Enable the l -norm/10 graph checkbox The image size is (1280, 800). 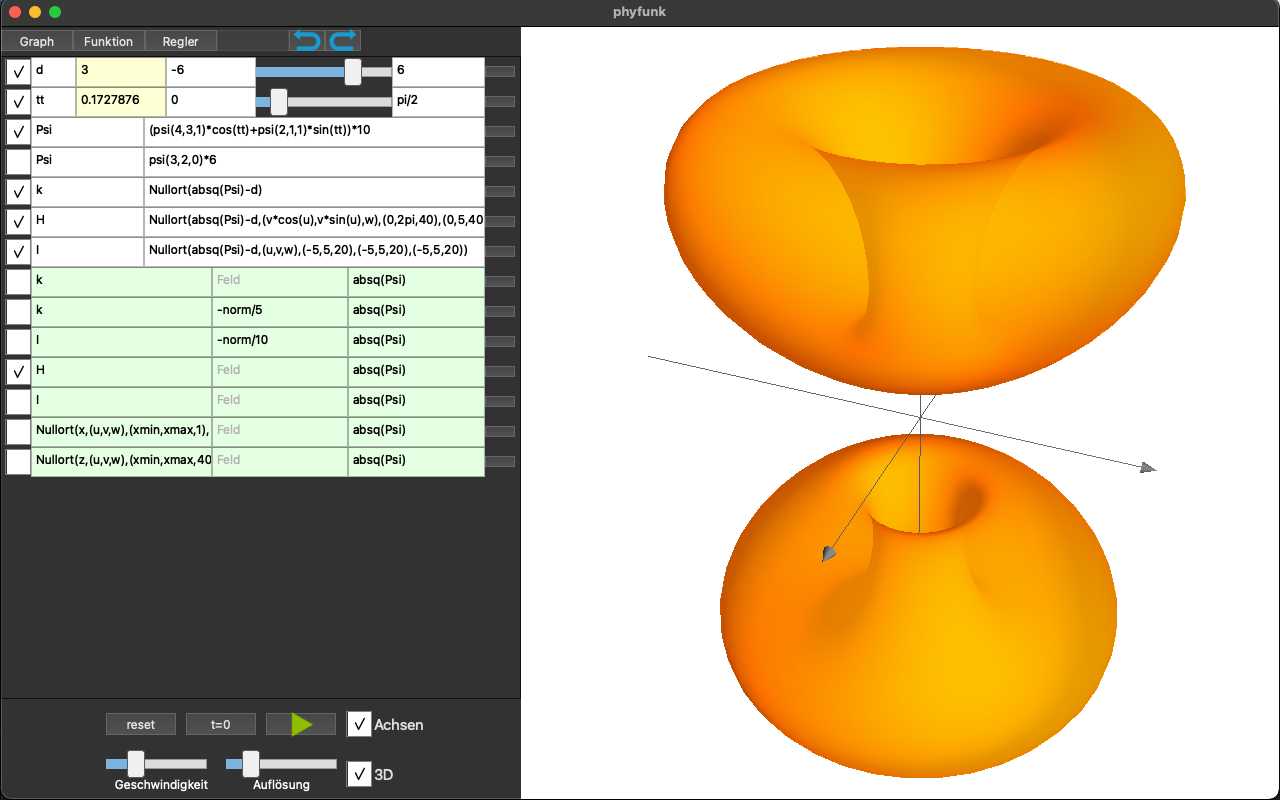(18, 342)
